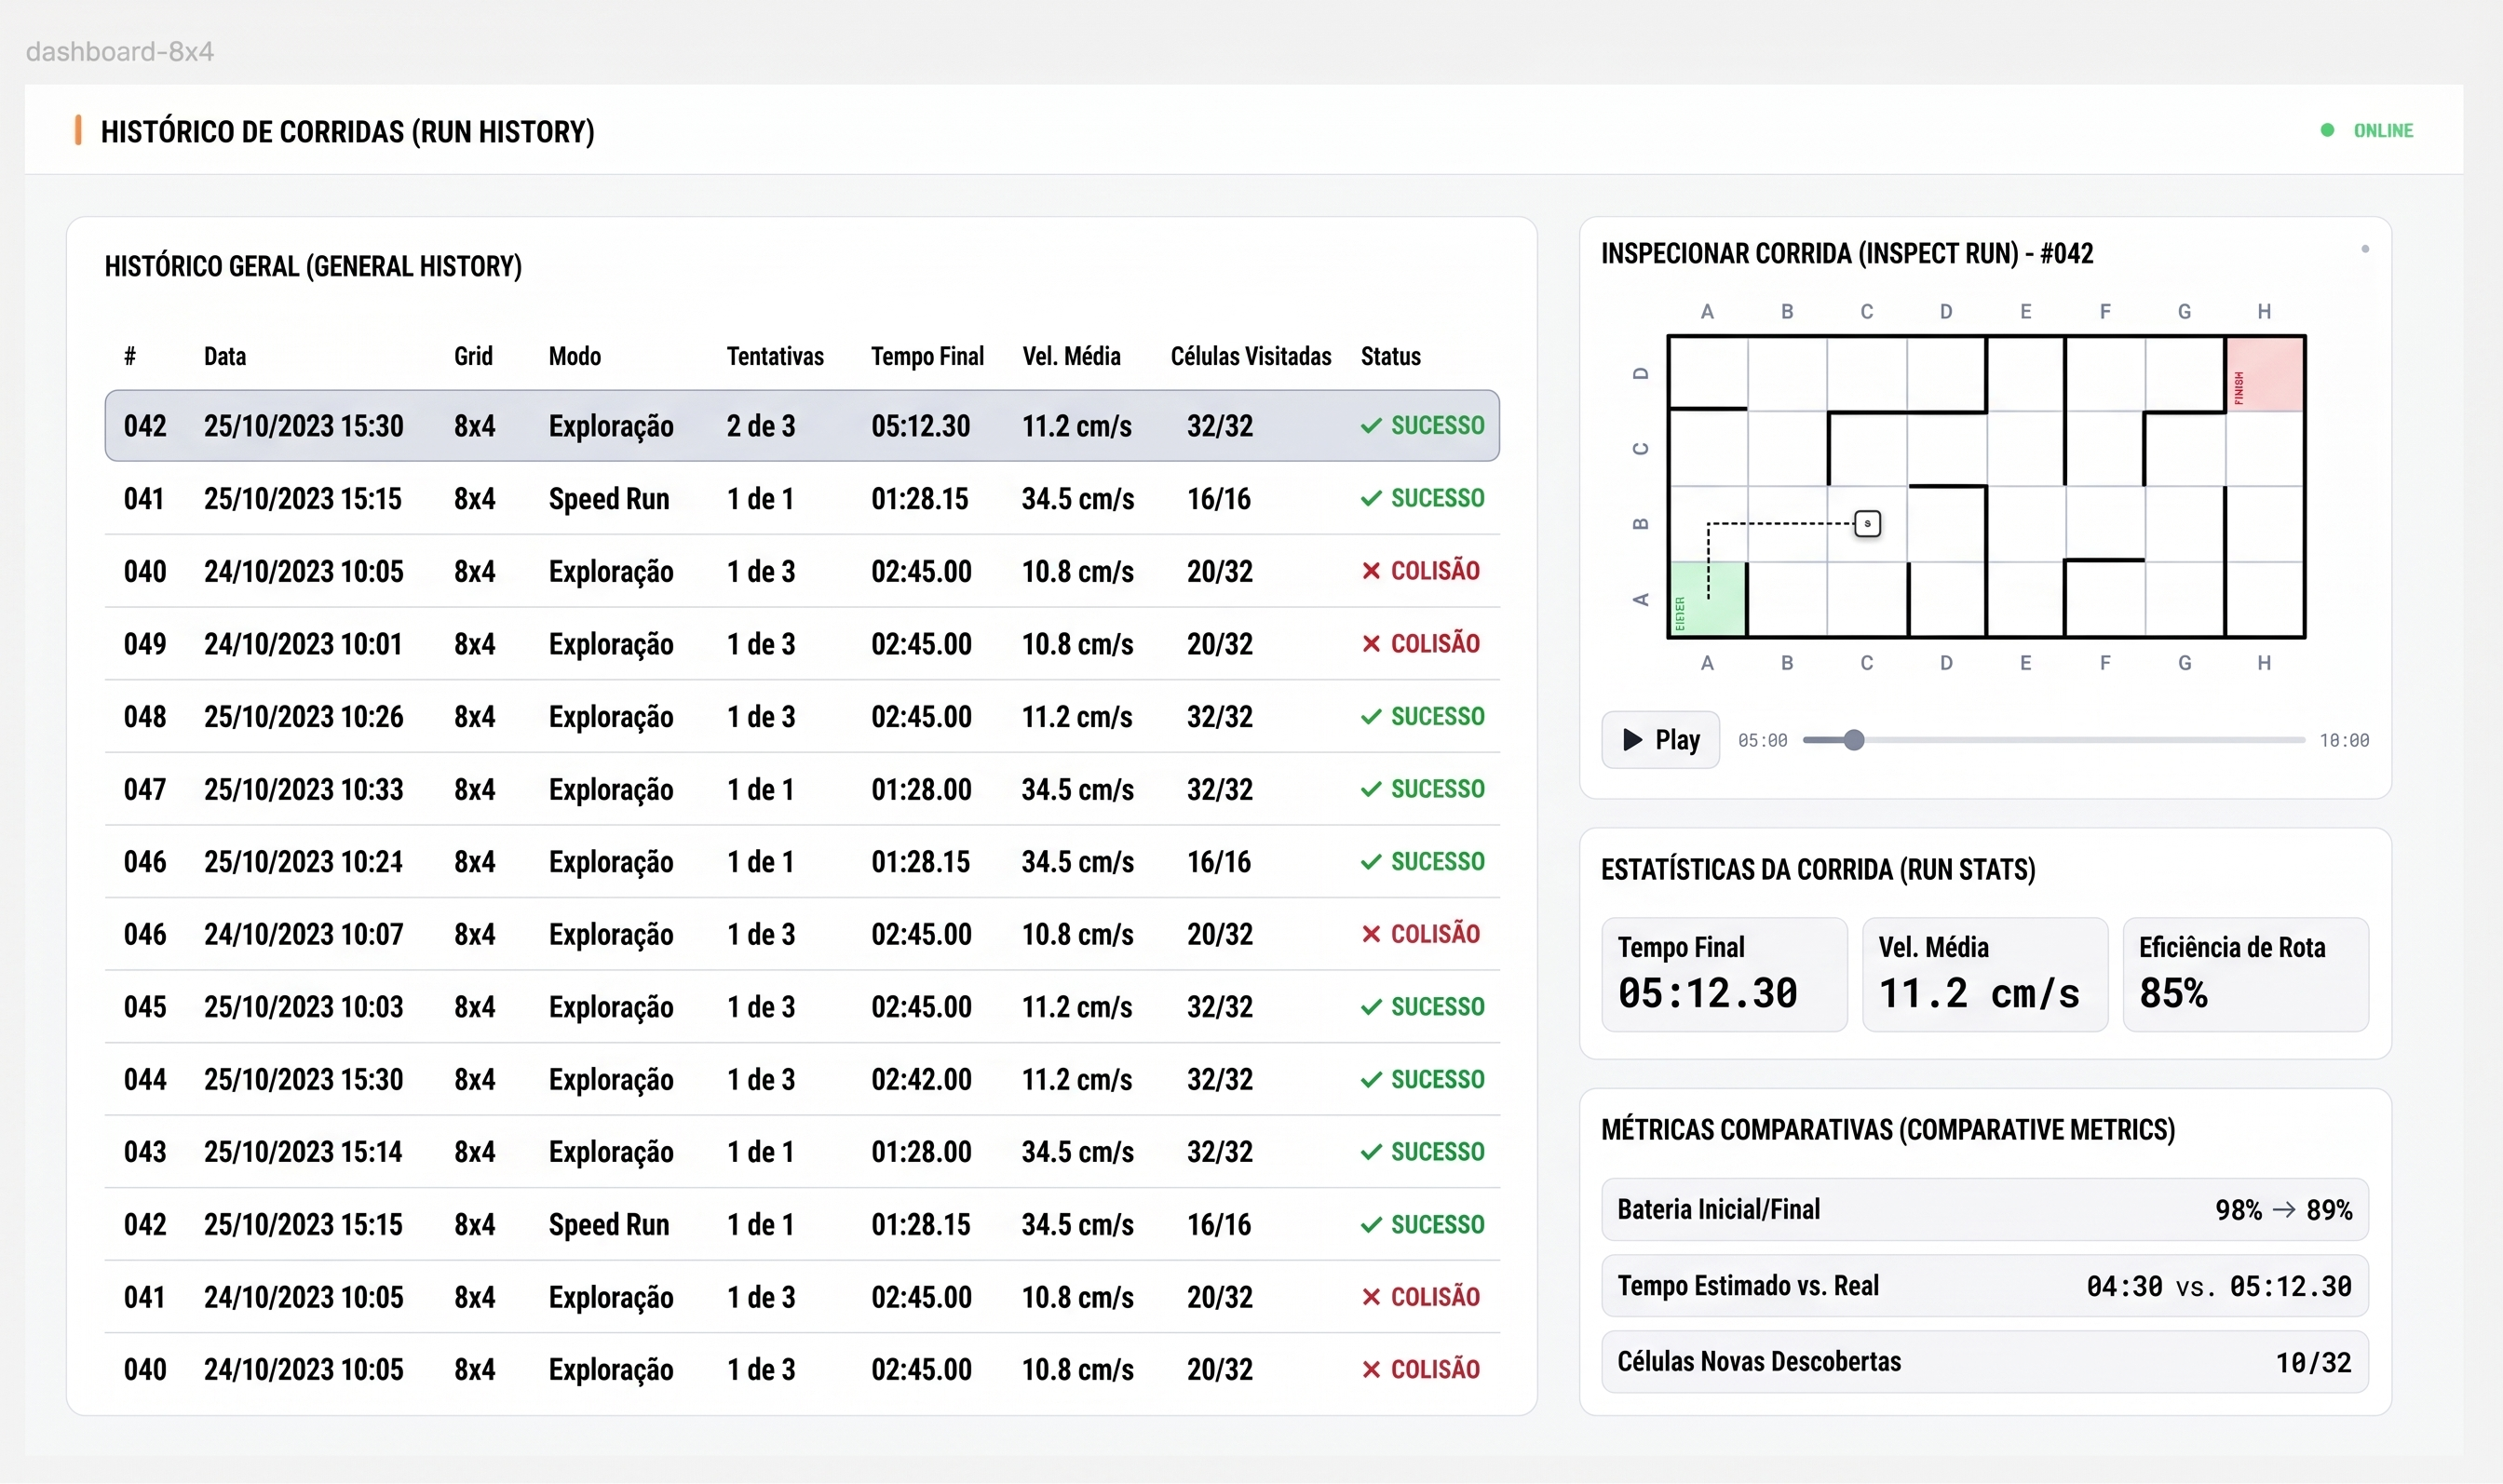Click the Tempo Estimado vs. Real row
This screenshot has width=2503, height=1484.
tap(1985, 1286)
